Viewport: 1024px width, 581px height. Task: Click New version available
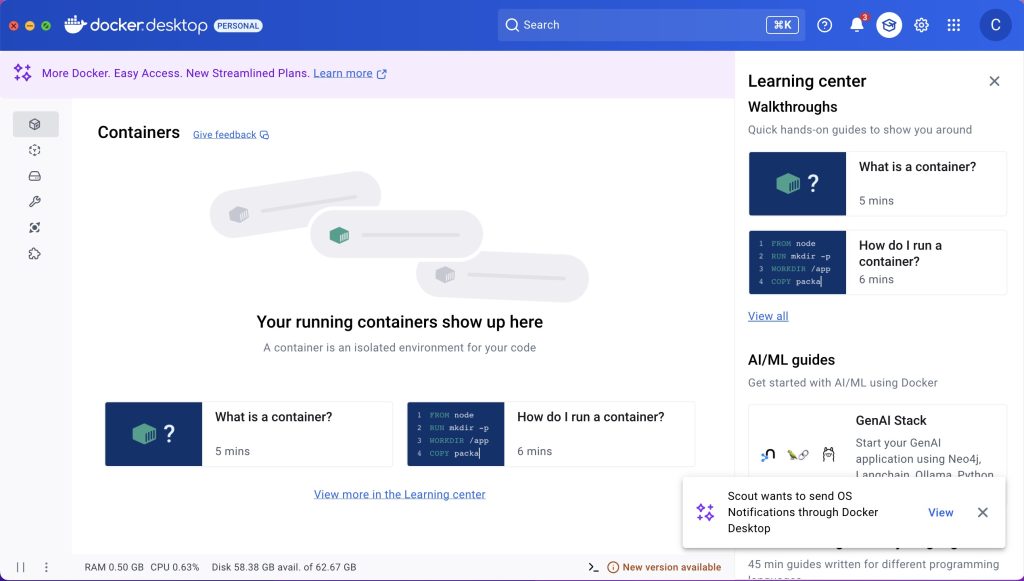(664, 567)
